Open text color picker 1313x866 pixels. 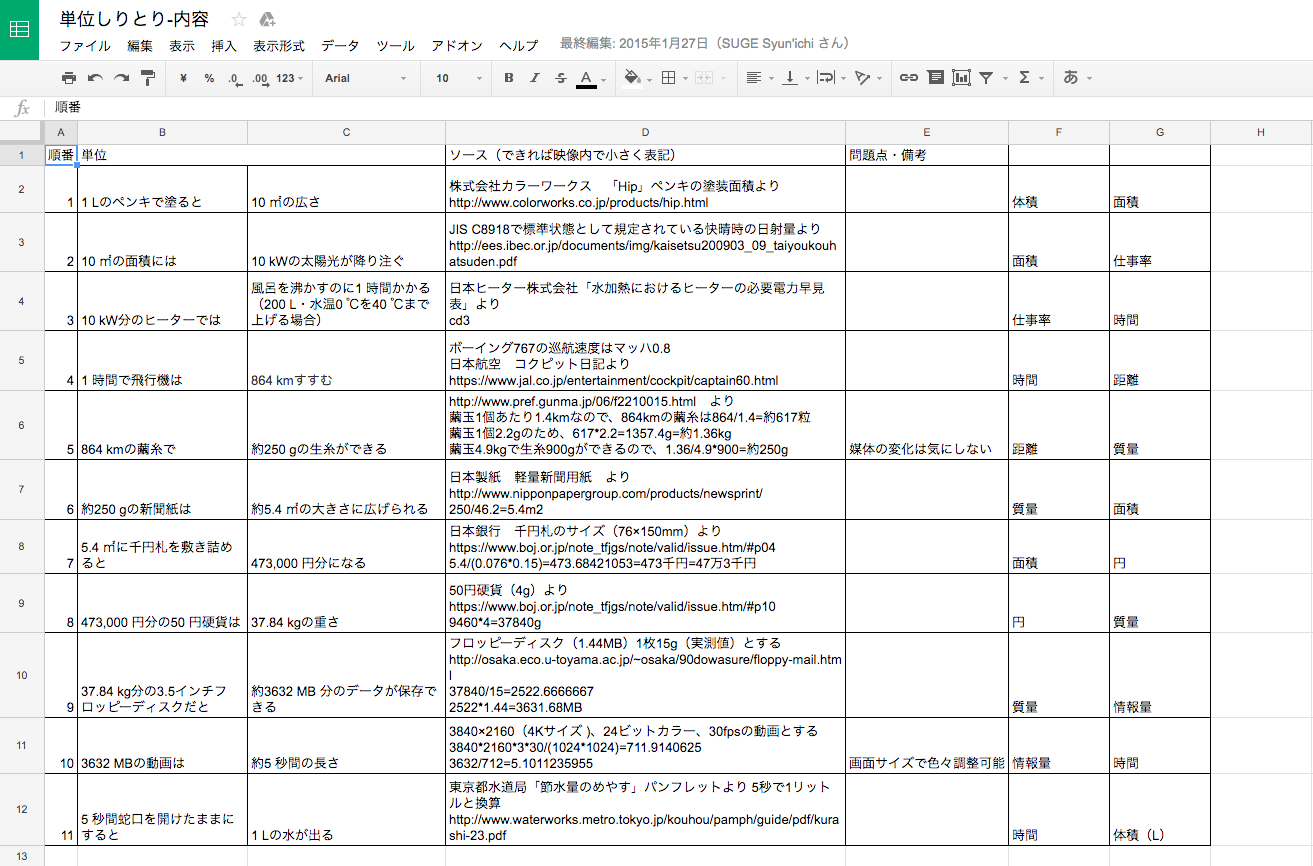click(590, 78)
